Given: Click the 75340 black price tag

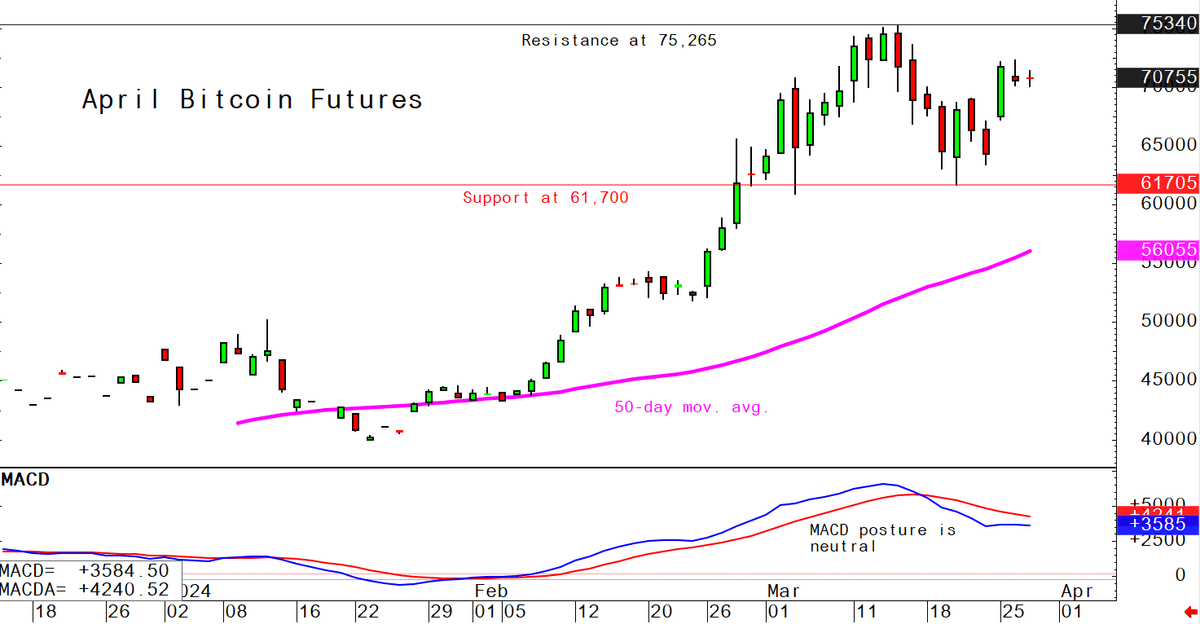Looking at the screenshot, I should pos(1158,24).
